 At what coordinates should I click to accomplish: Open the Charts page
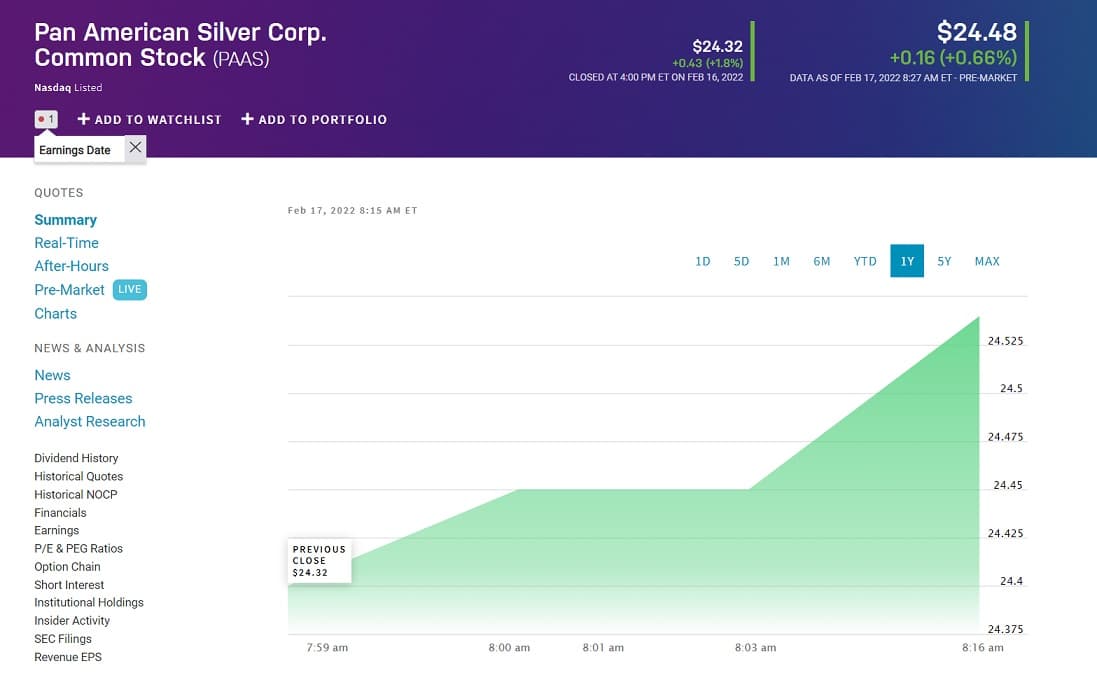coord(55,313)
